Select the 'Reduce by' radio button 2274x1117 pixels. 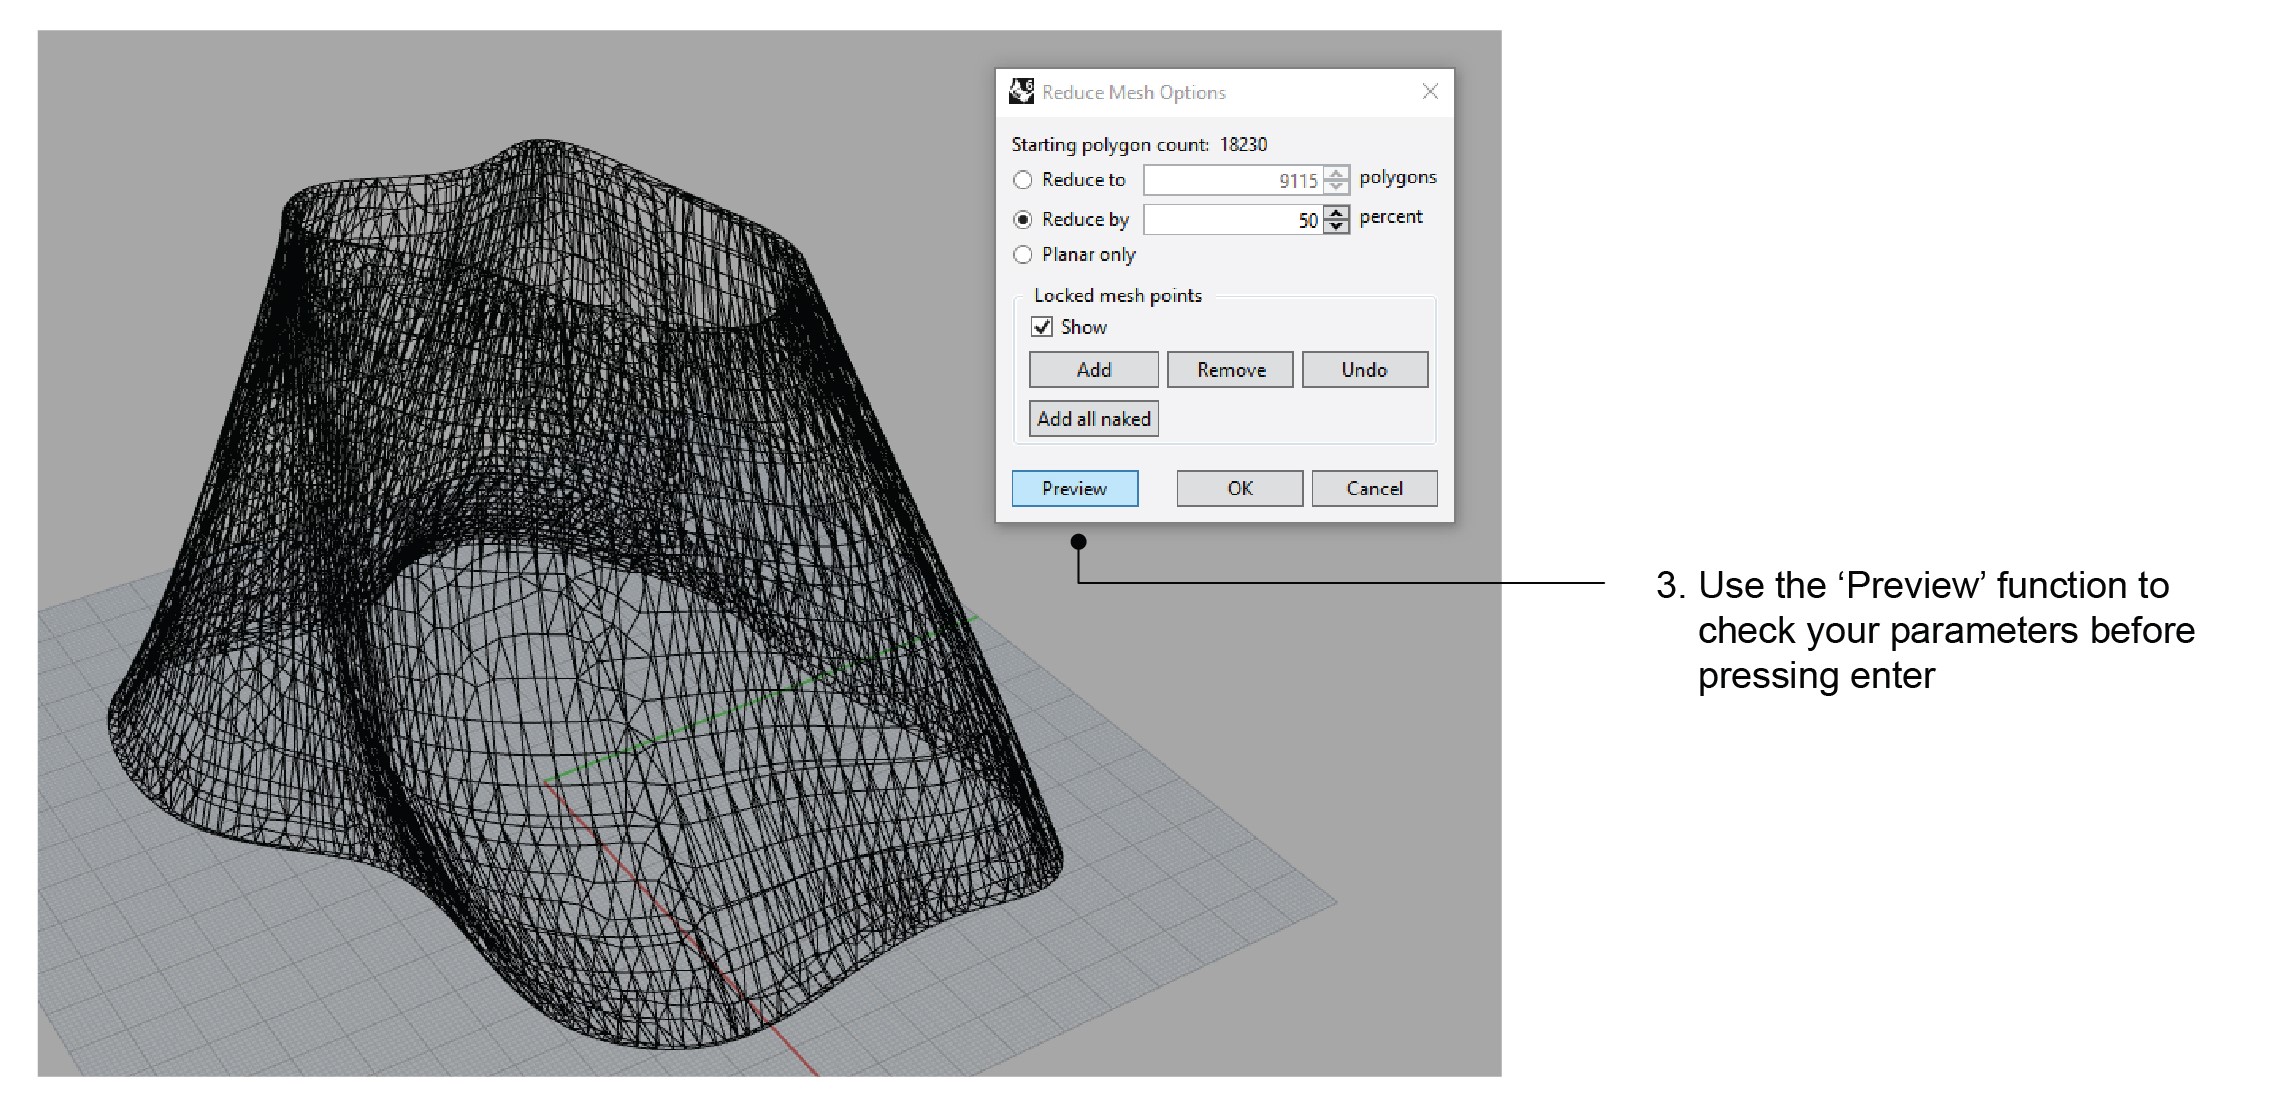tap(1022, 219)
